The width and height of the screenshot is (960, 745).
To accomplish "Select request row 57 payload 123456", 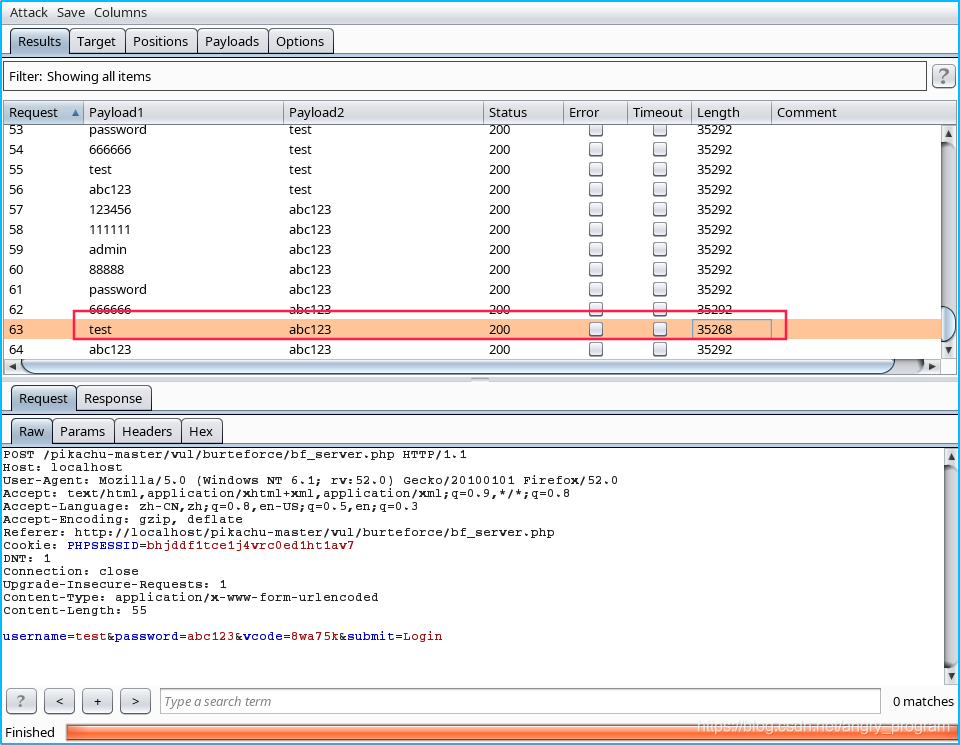I will (x=472, y=209).
